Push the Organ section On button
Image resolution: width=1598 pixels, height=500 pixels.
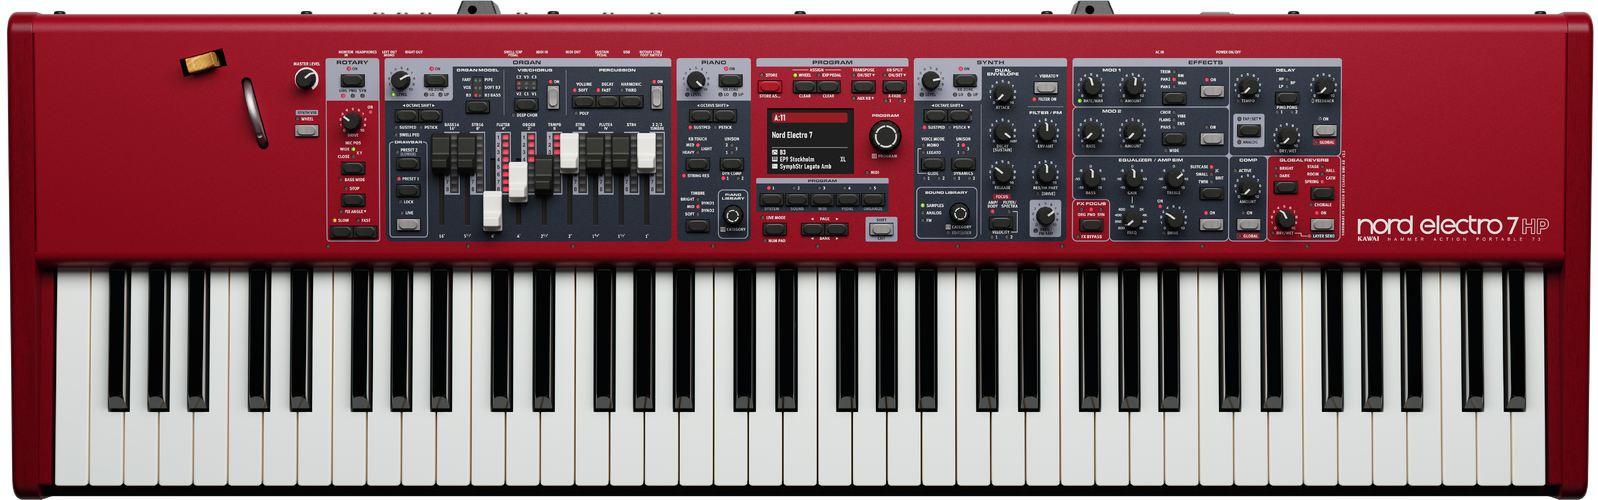click(x=436, y=80)
